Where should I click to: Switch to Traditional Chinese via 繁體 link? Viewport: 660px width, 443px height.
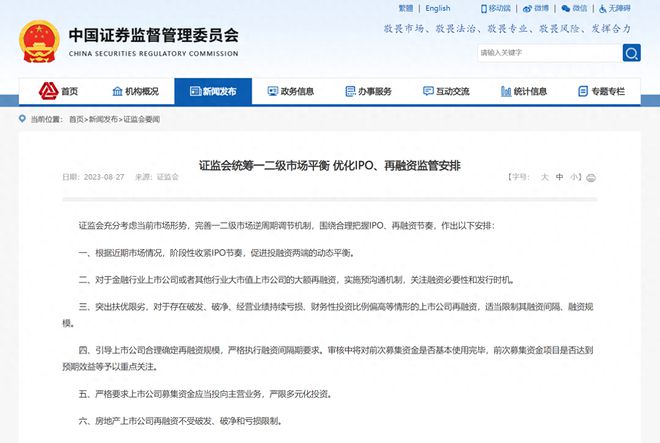tap(406, 8)
